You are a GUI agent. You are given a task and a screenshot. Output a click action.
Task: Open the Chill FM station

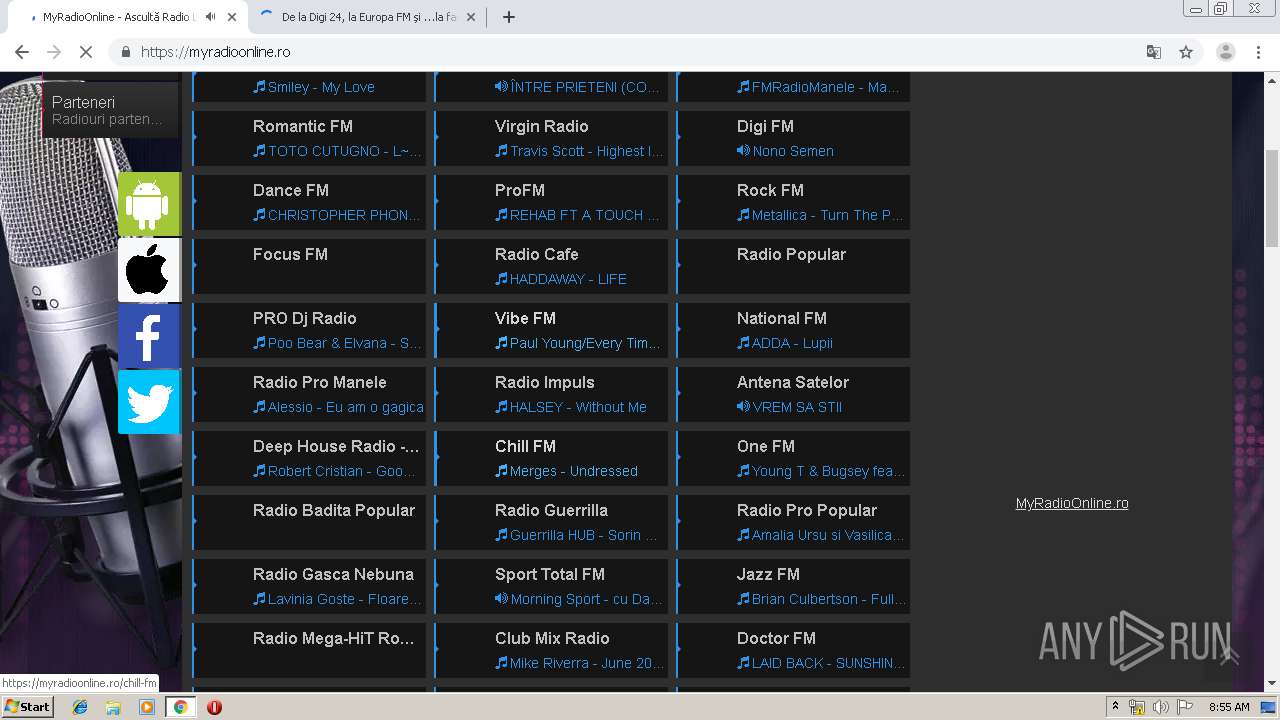coord(551,458)
